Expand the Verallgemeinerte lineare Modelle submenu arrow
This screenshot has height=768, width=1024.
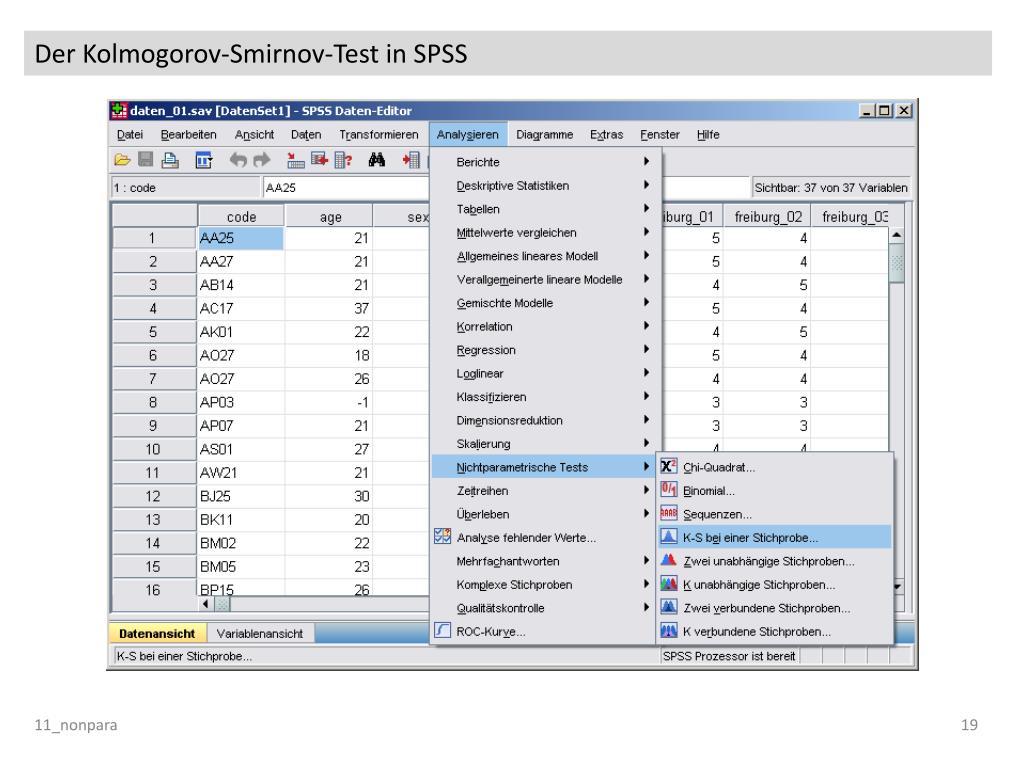pos(646,279)
